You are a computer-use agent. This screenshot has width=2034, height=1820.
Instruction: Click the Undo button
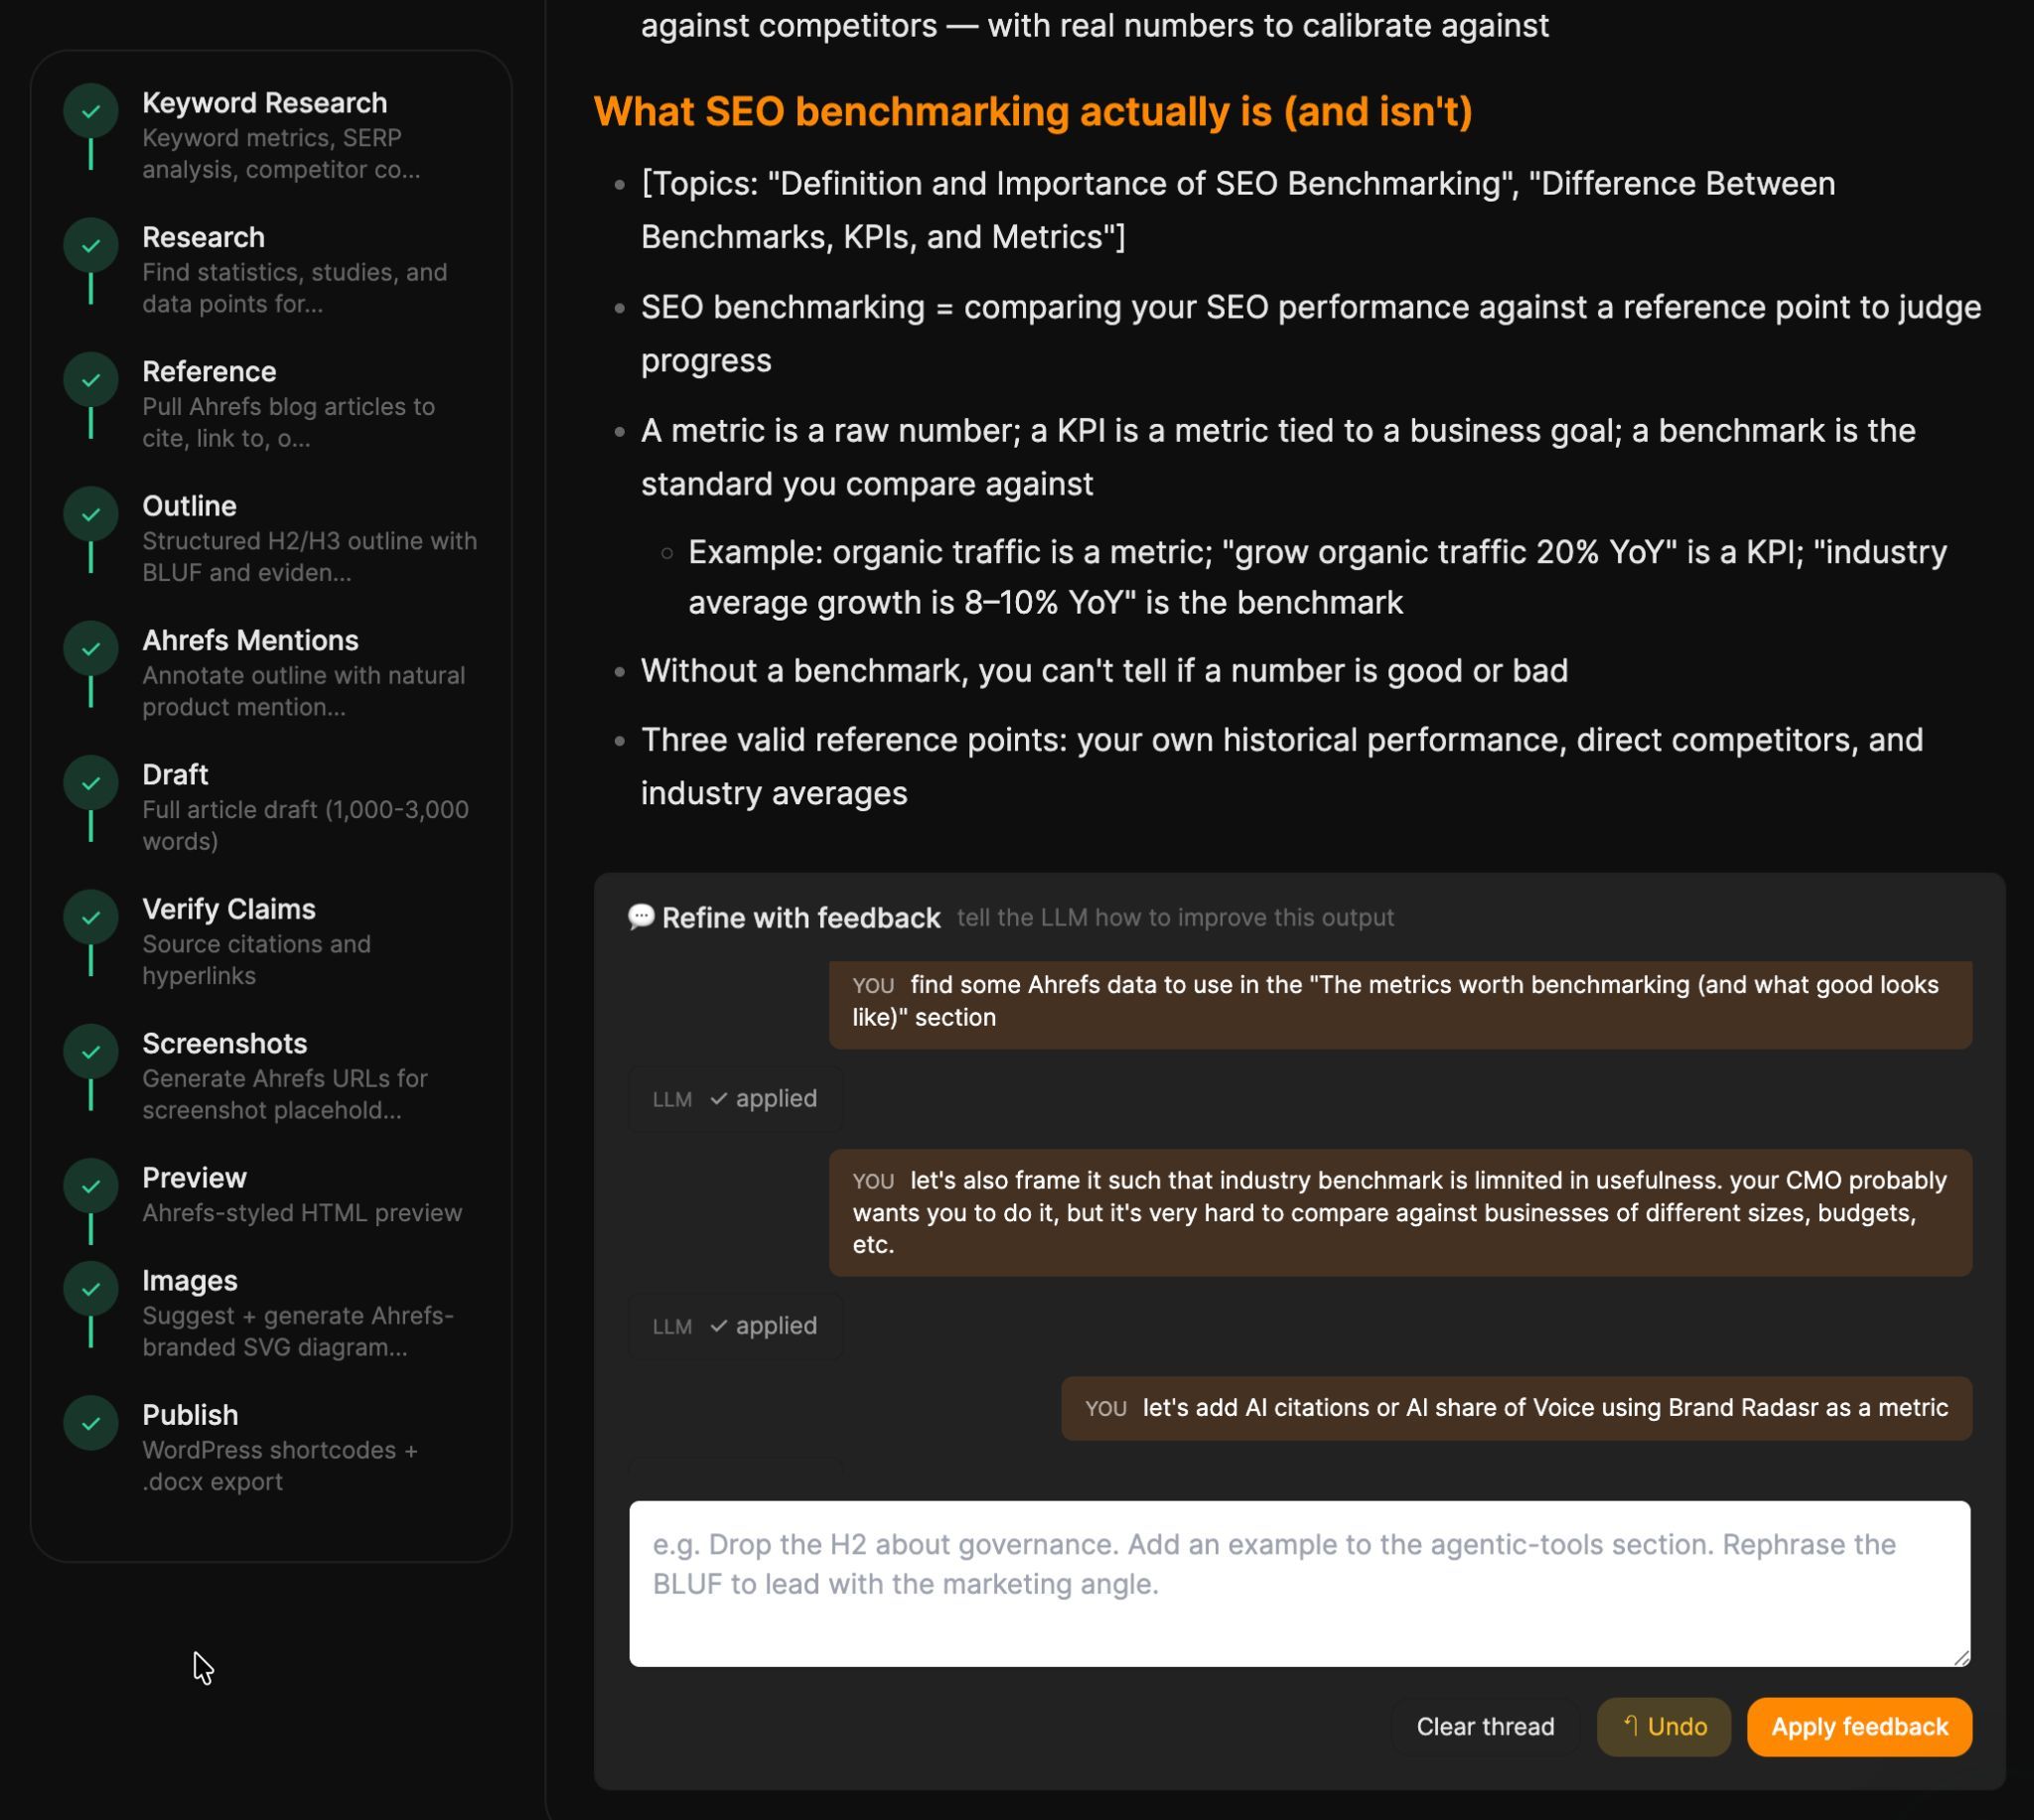pos(1664,1727)
